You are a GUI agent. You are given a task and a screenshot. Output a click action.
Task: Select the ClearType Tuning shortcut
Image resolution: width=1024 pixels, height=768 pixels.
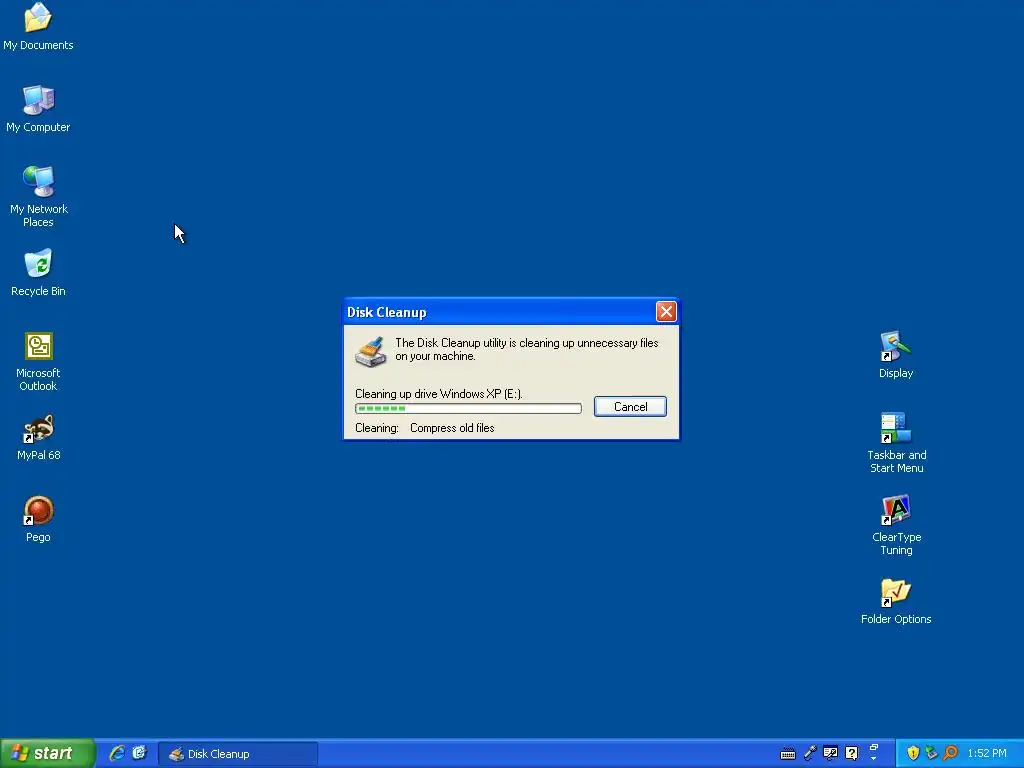pyautogui.click(x=896, y=525)
